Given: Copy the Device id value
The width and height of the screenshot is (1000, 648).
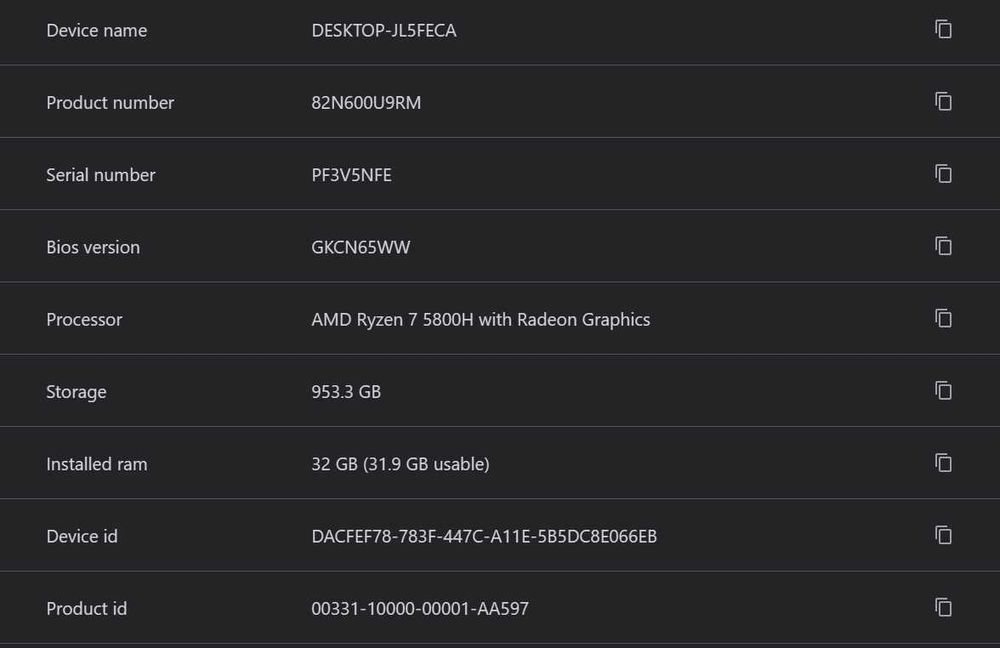Looking at the screenshot, I should point(943,536).
